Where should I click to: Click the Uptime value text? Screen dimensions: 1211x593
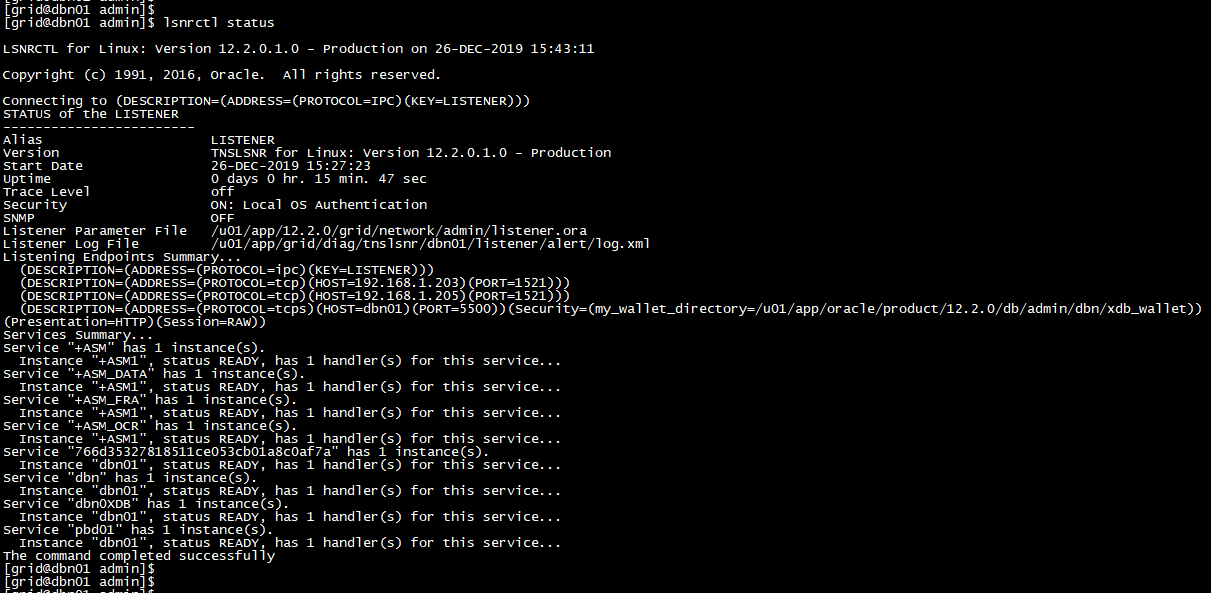click(318, 179)
